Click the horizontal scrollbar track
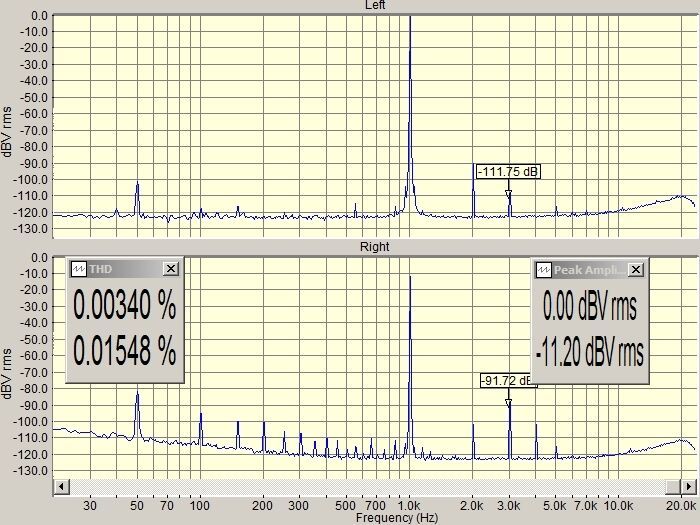Image resolution: width=700 pixels, height=525 pixels. point(367,486)
